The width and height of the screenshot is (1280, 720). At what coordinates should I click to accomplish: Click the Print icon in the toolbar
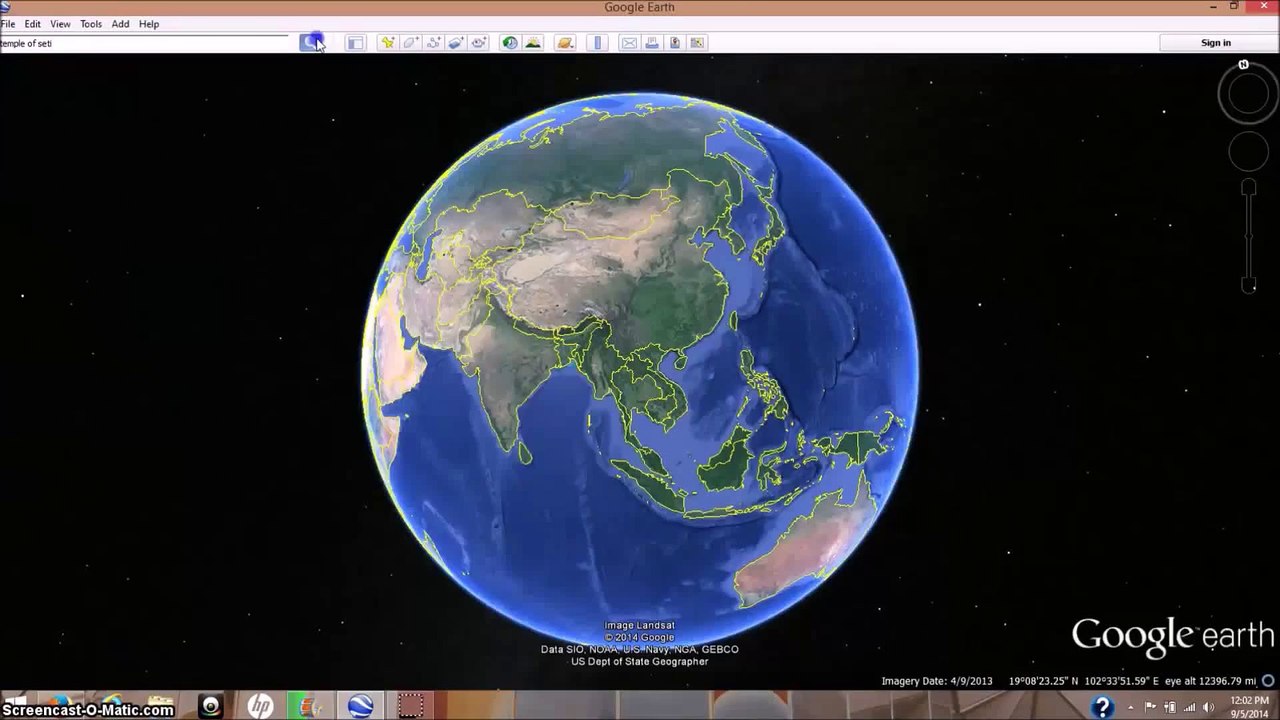[652, 43]
